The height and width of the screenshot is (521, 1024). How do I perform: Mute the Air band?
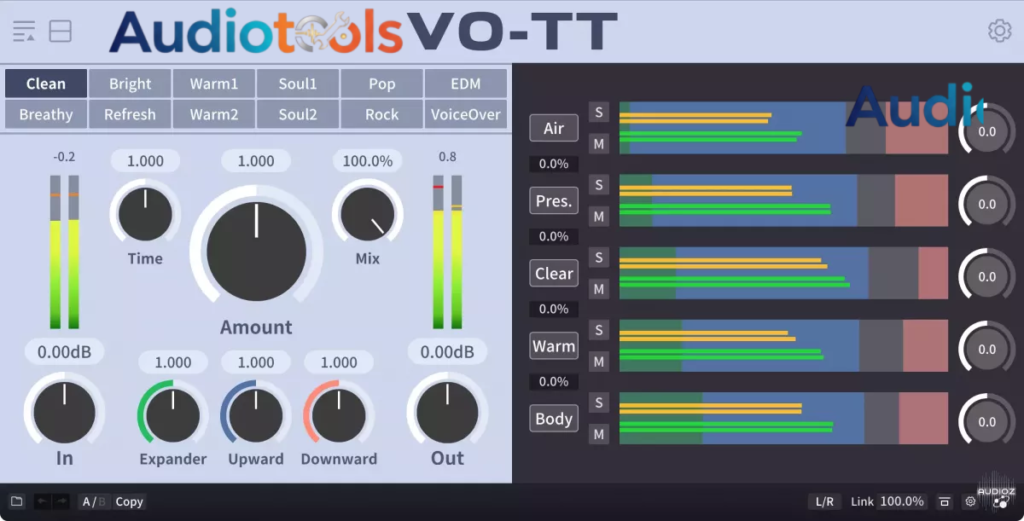tap(599, 144)
